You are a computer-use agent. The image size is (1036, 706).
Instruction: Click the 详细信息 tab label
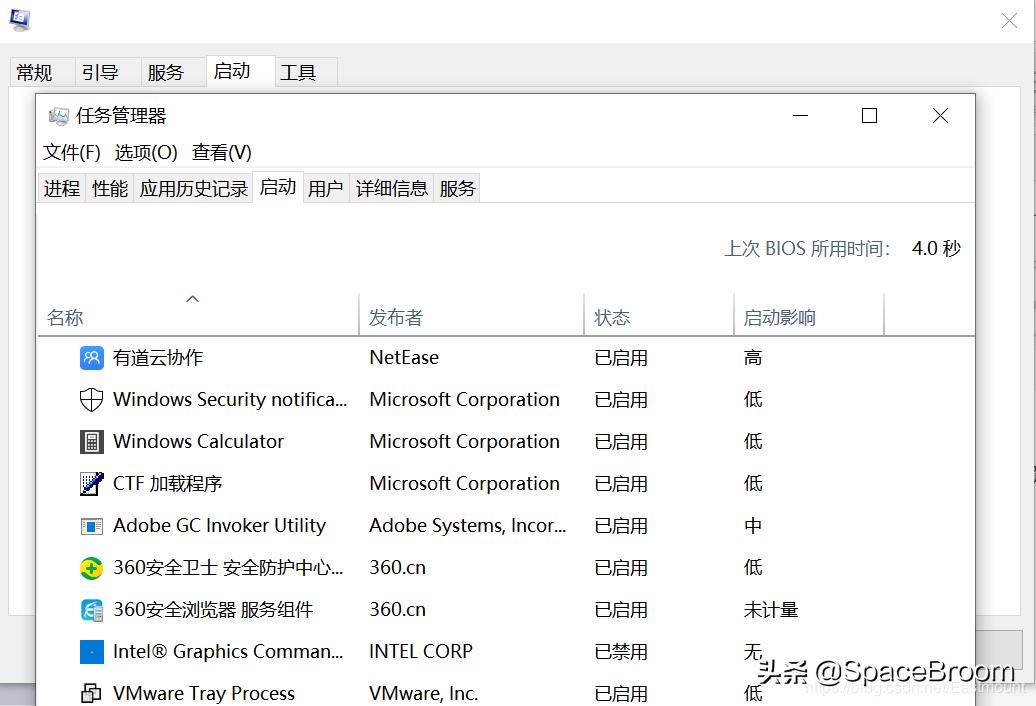(x=391, y=187)
